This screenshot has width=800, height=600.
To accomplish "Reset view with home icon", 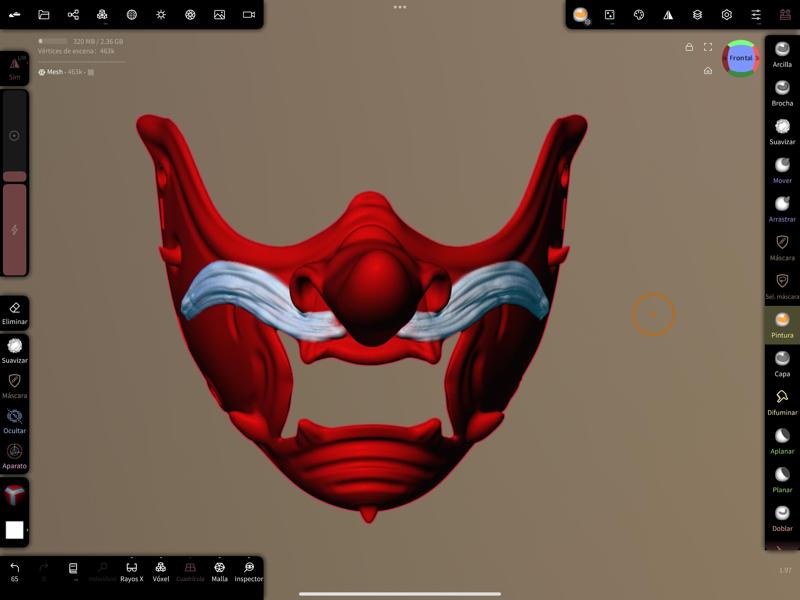I will (708, 70).
